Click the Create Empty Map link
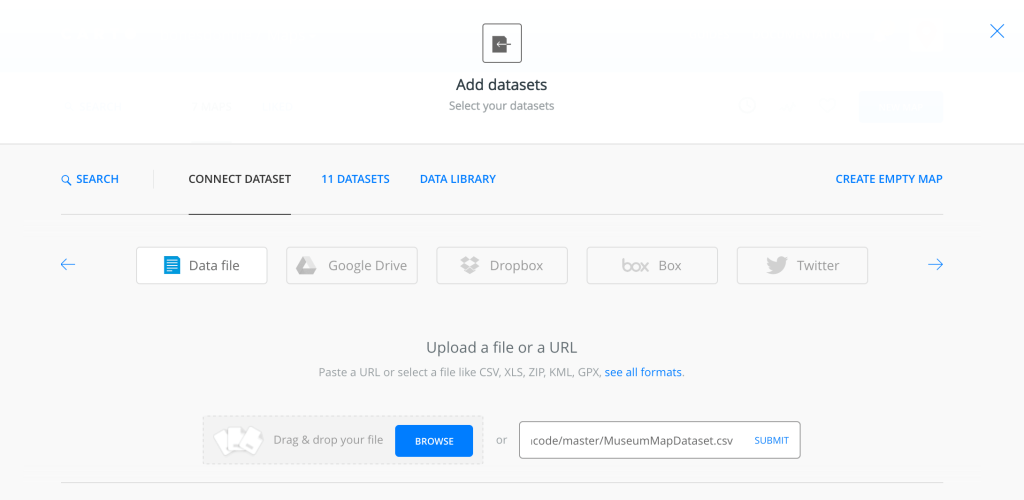The height and width of the screenshot is (500, 1024). 888,179
